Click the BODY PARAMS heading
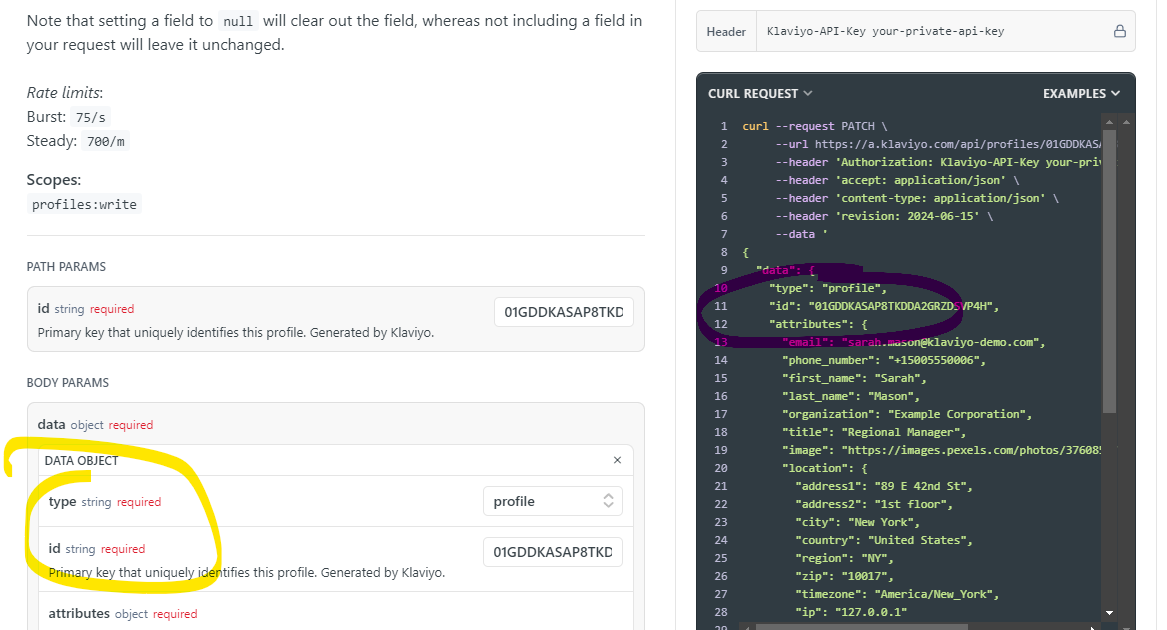The image size is (1167, 630). click(x=68, y=383)
